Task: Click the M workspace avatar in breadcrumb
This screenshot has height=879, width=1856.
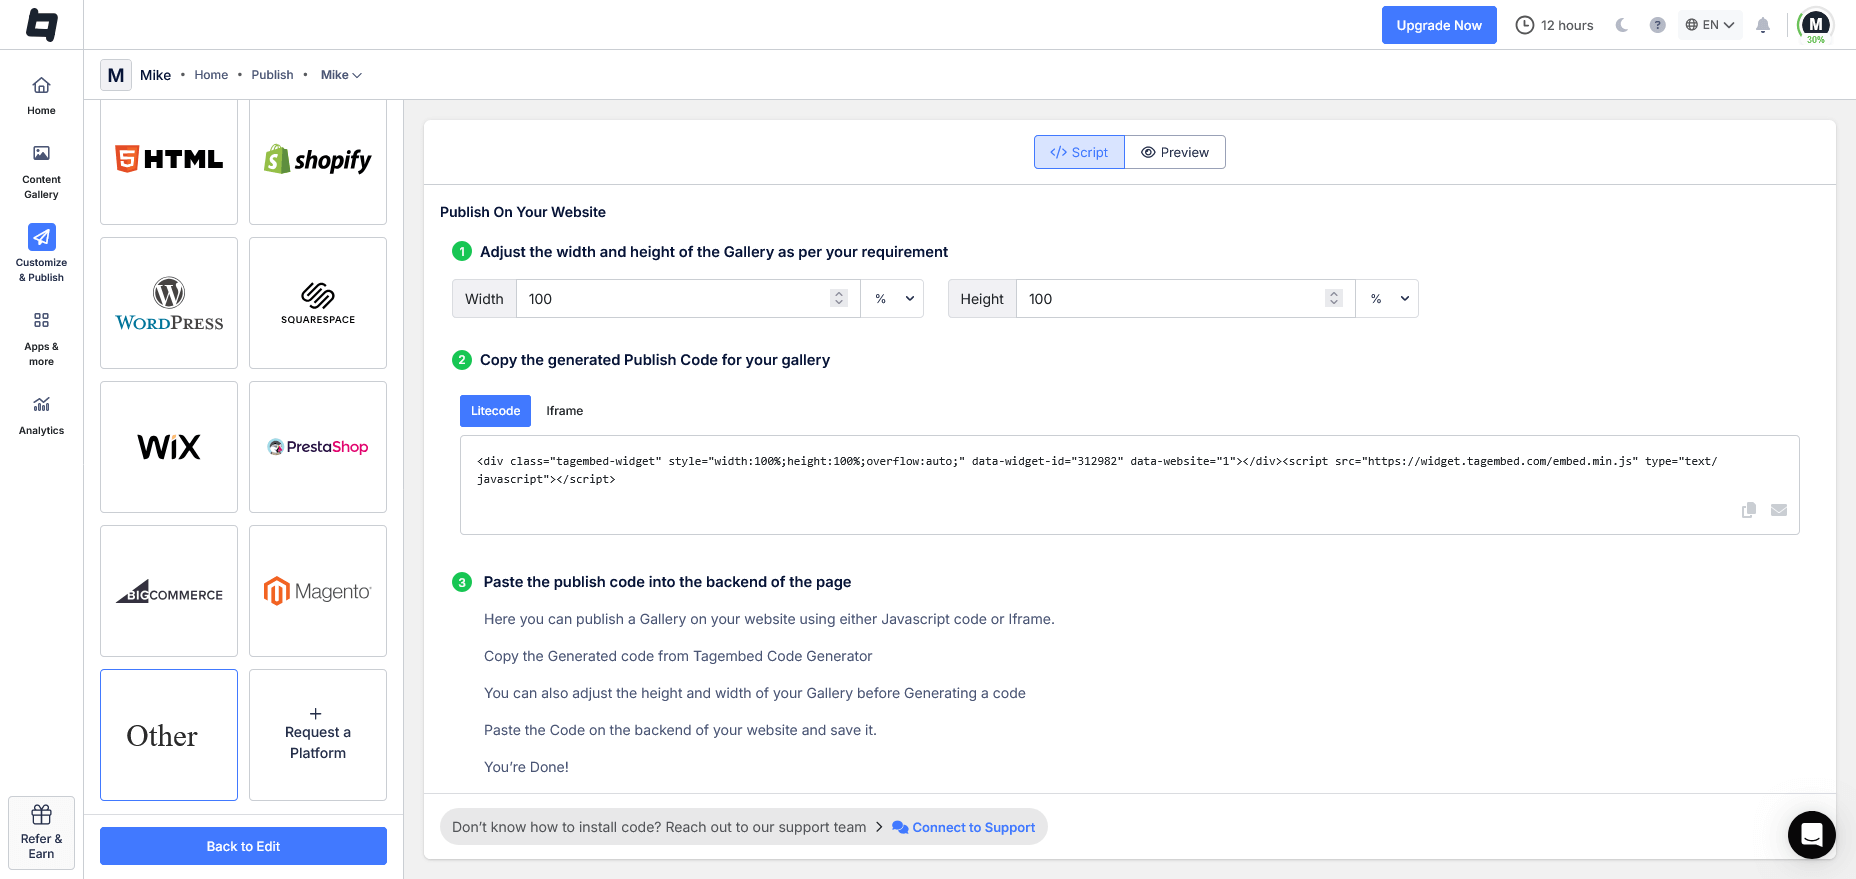Action: click(116, 75)
